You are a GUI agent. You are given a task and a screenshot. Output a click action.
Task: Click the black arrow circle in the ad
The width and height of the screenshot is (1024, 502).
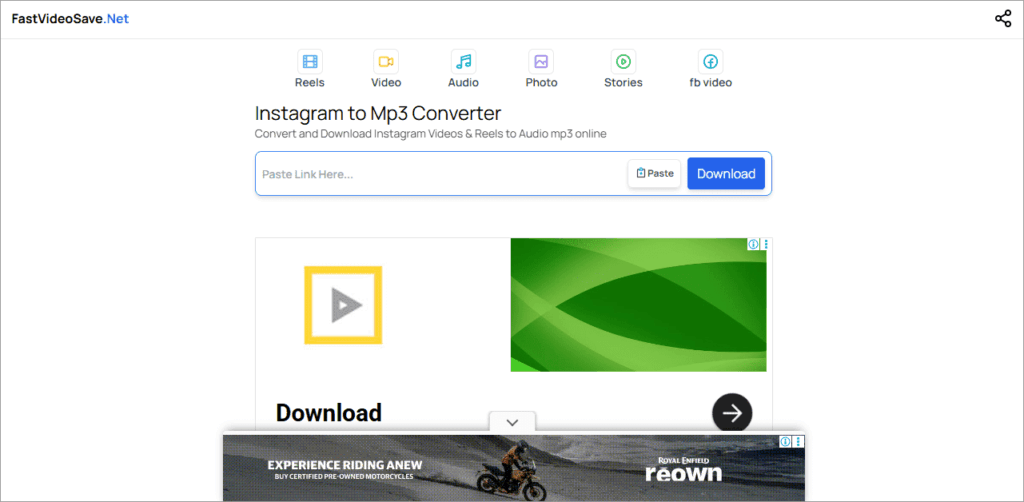732,413
